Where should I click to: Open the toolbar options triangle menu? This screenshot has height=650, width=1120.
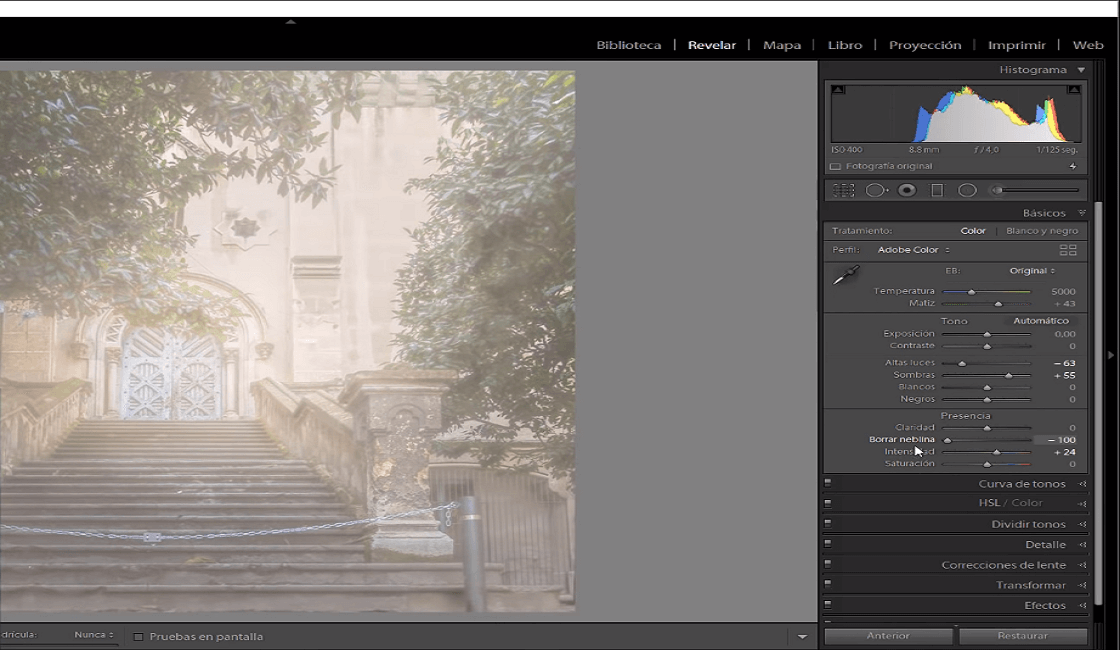[x=802, y=636]
